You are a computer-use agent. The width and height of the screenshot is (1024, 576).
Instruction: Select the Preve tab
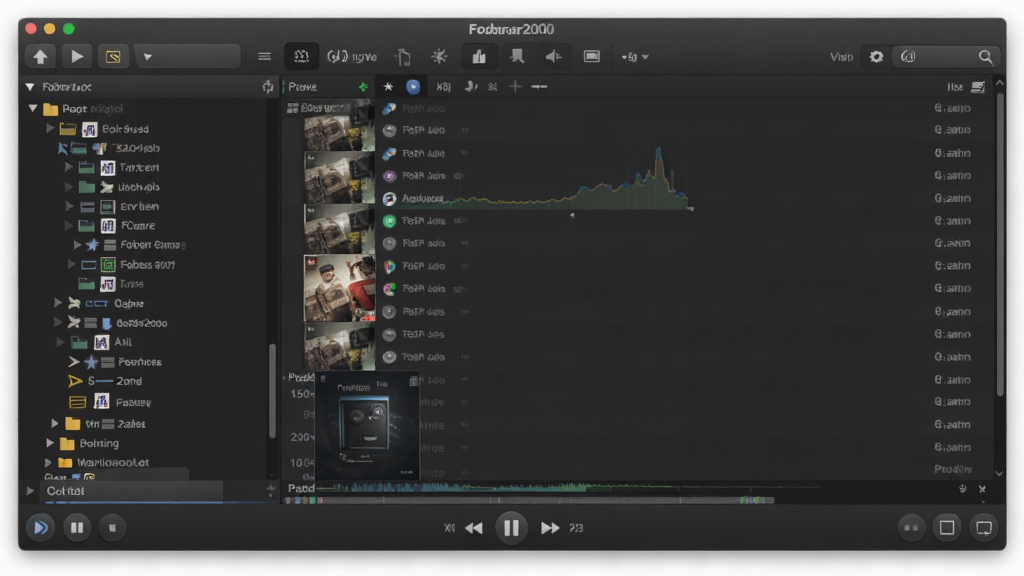tap(302, 87)
